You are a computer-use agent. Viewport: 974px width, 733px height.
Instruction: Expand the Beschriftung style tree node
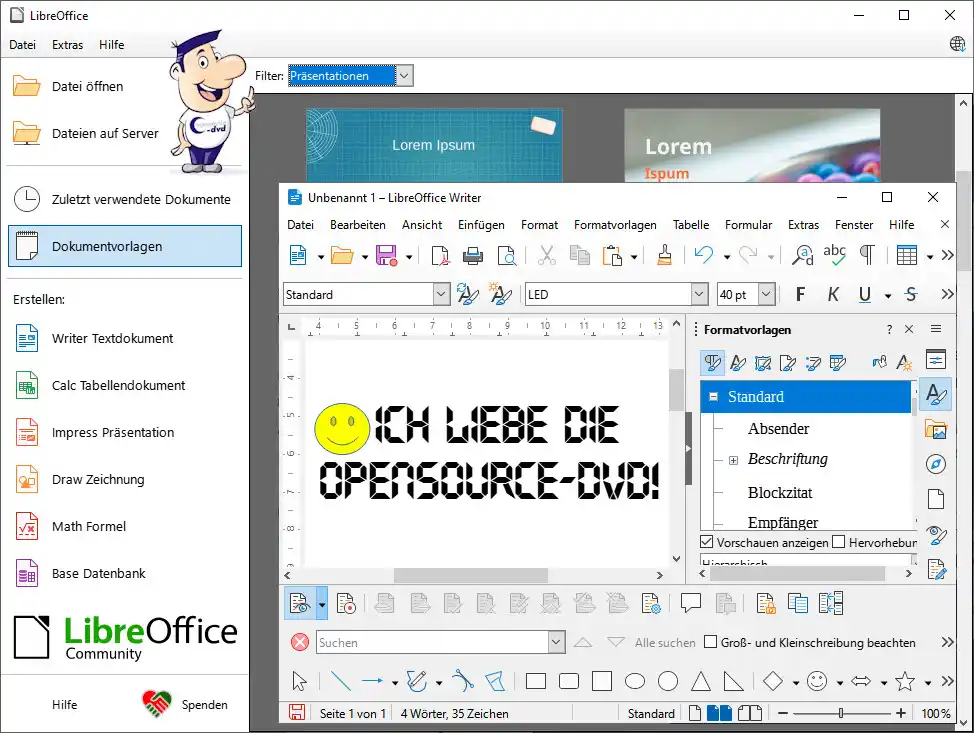click(734, 460)
